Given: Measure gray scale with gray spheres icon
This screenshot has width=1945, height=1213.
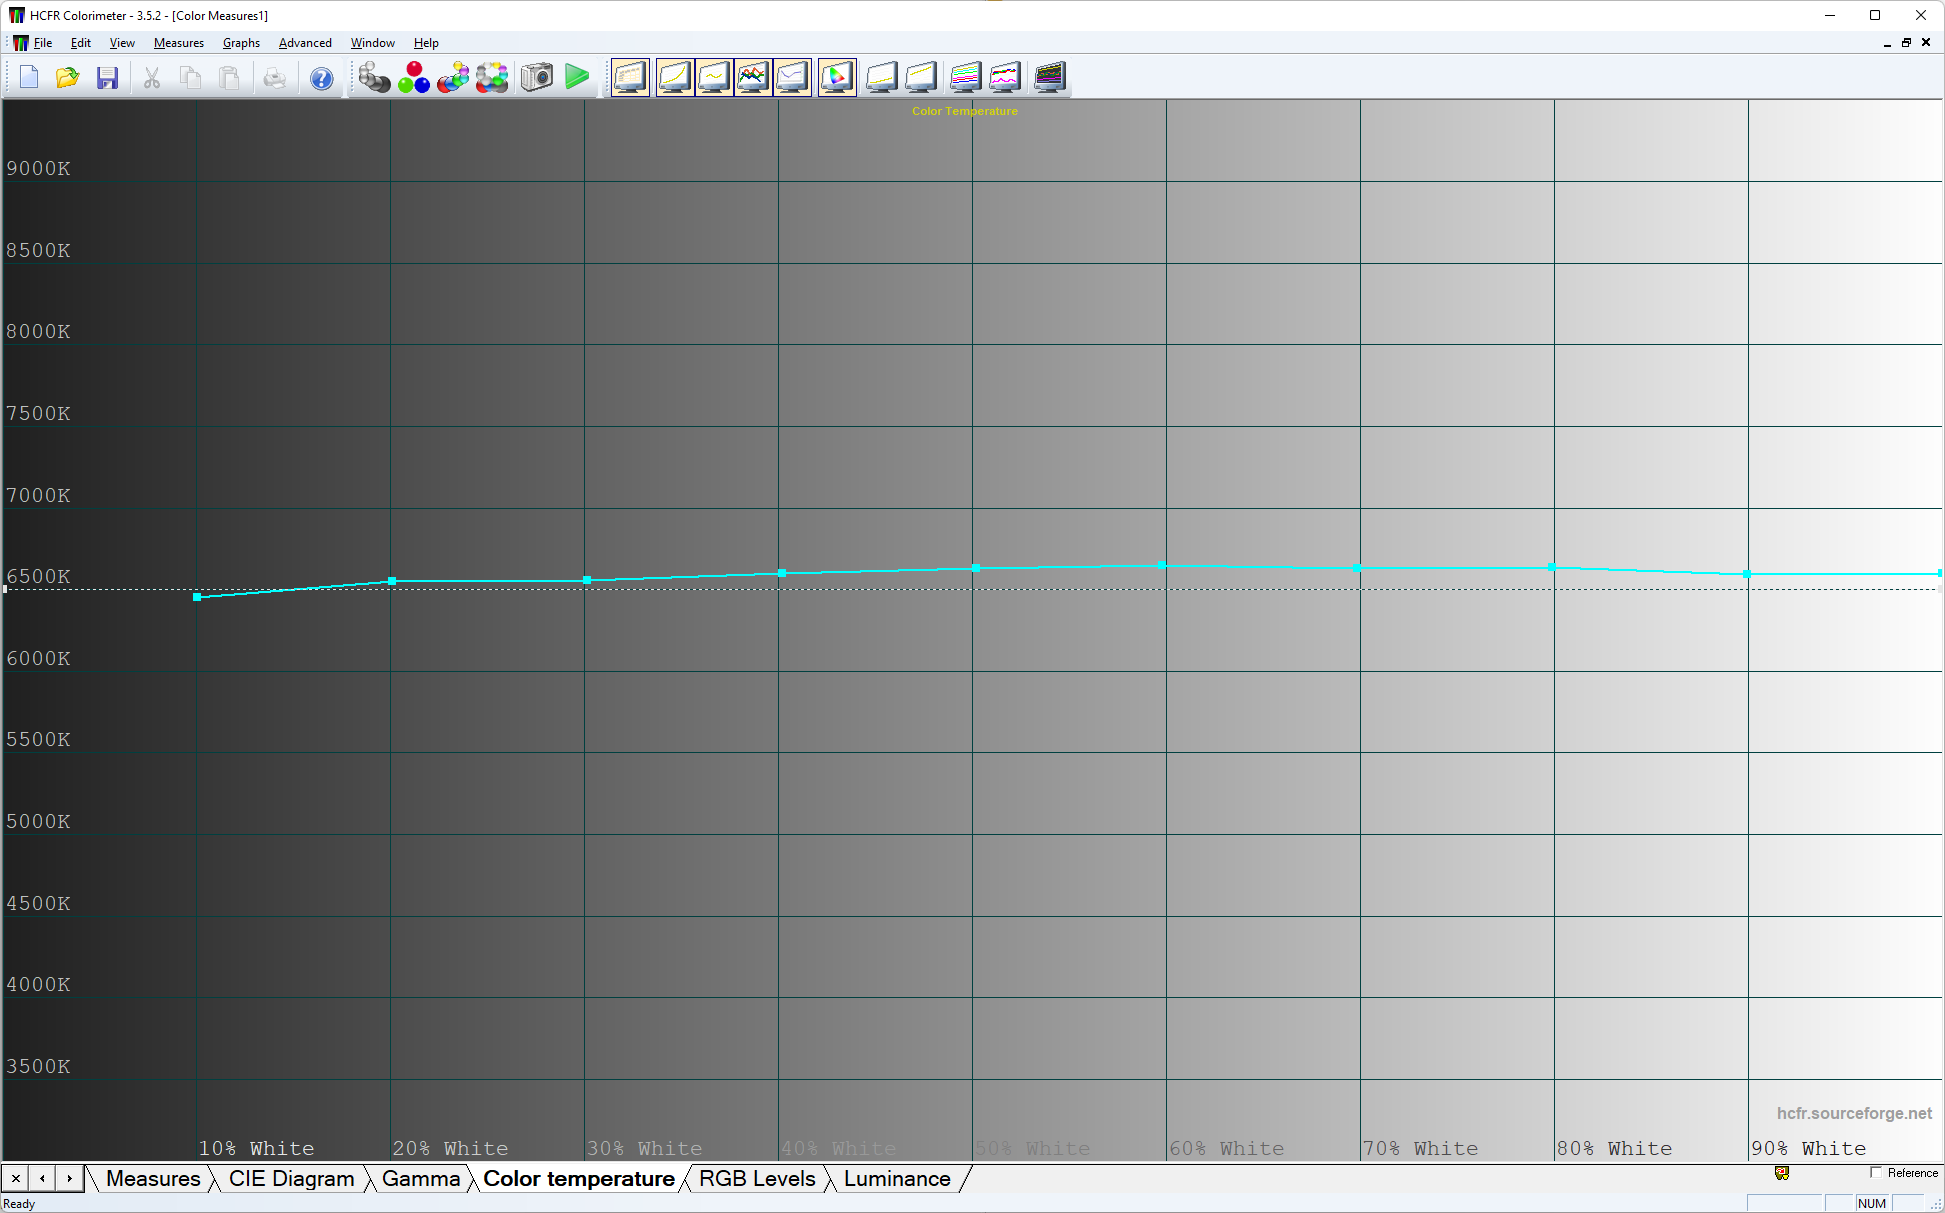Looking at the screenshot, I should [374, 77].
